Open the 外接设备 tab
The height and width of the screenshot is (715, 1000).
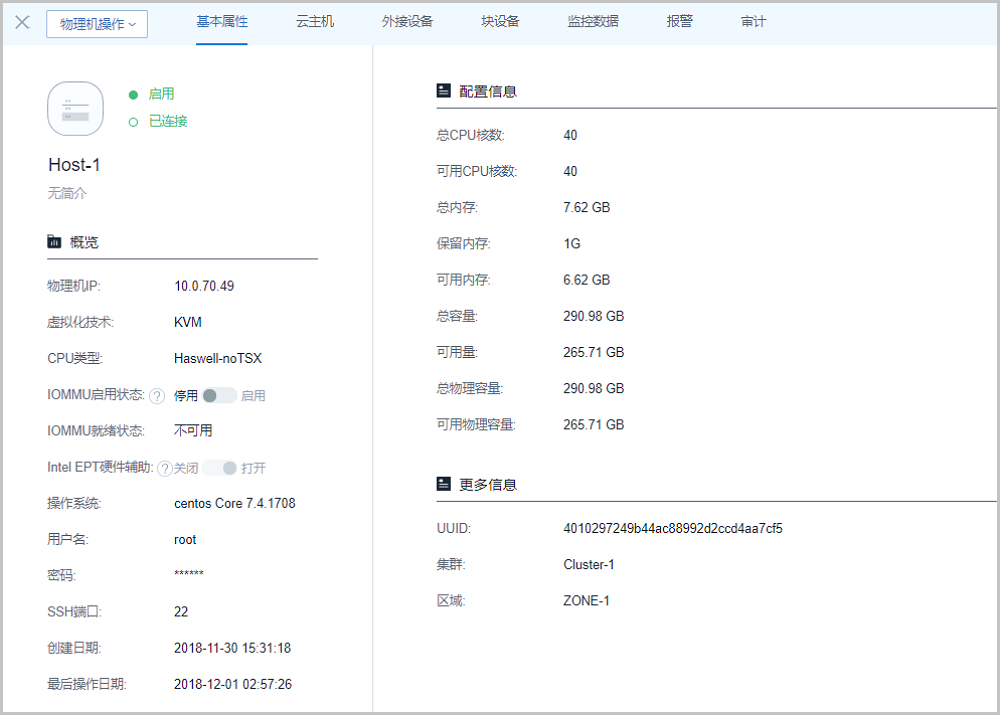tap(407, 21)
